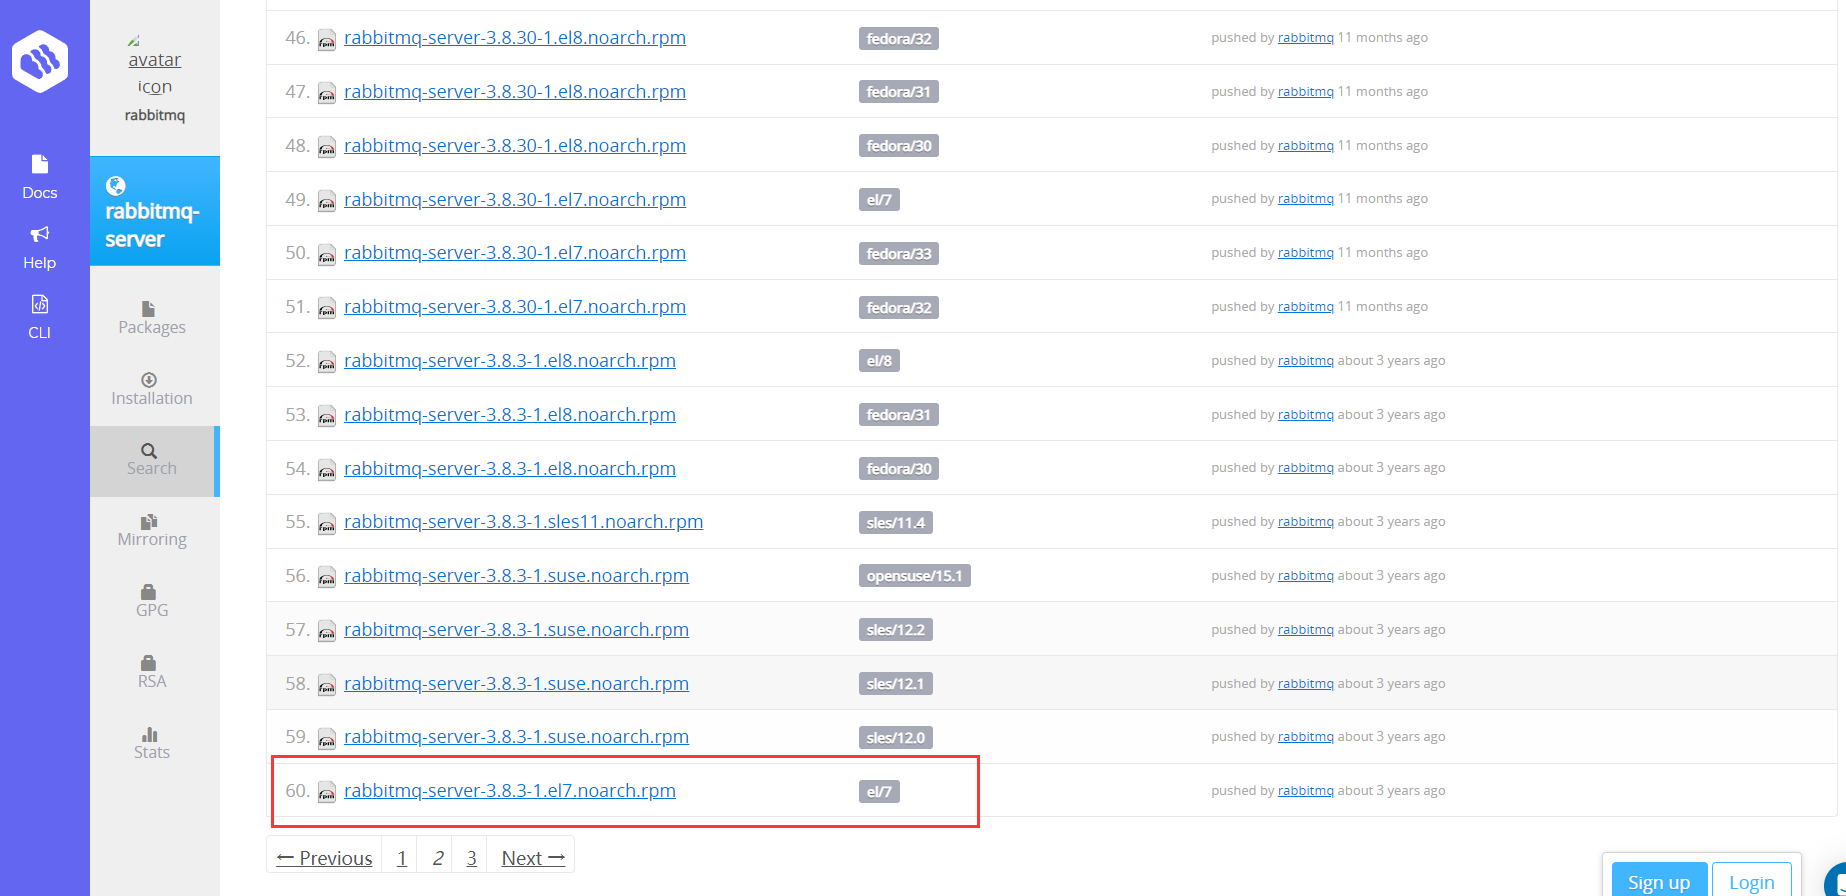Viewport: 1846px width, 896px height.
Task: Click fedora/31 badge on row 47
Action: click(899, 92)
